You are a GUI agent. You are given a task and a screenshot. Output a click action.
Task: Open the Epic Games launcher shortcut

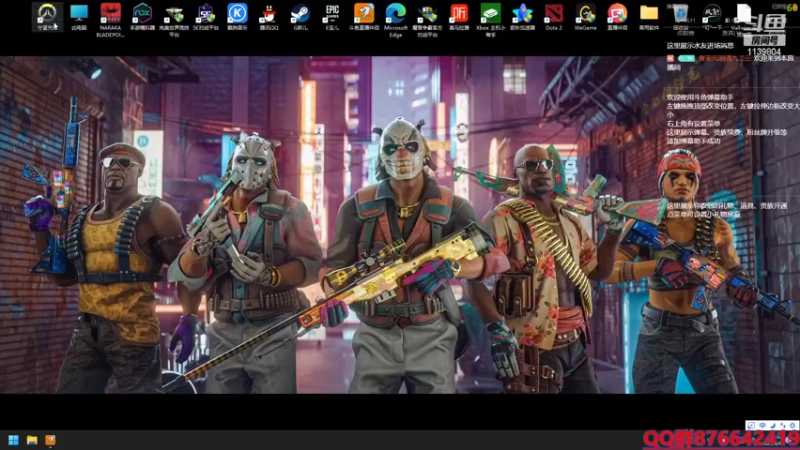tap(332, 16)
